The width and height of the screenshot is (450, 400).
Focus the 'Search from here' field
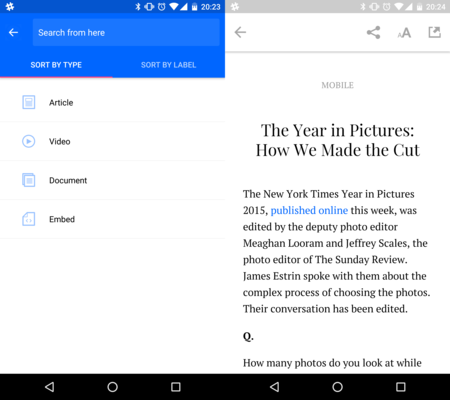tap(126, 32)
